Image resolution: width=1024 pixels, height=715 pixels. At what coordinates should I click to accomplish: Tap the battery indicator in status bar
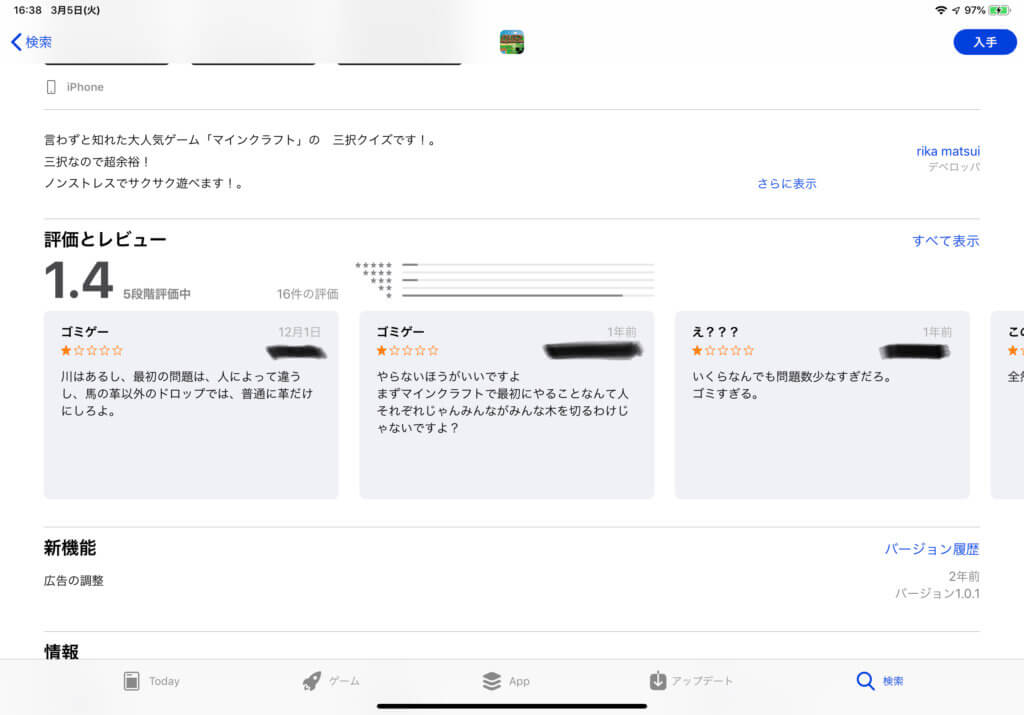click(x=999, y=10)
